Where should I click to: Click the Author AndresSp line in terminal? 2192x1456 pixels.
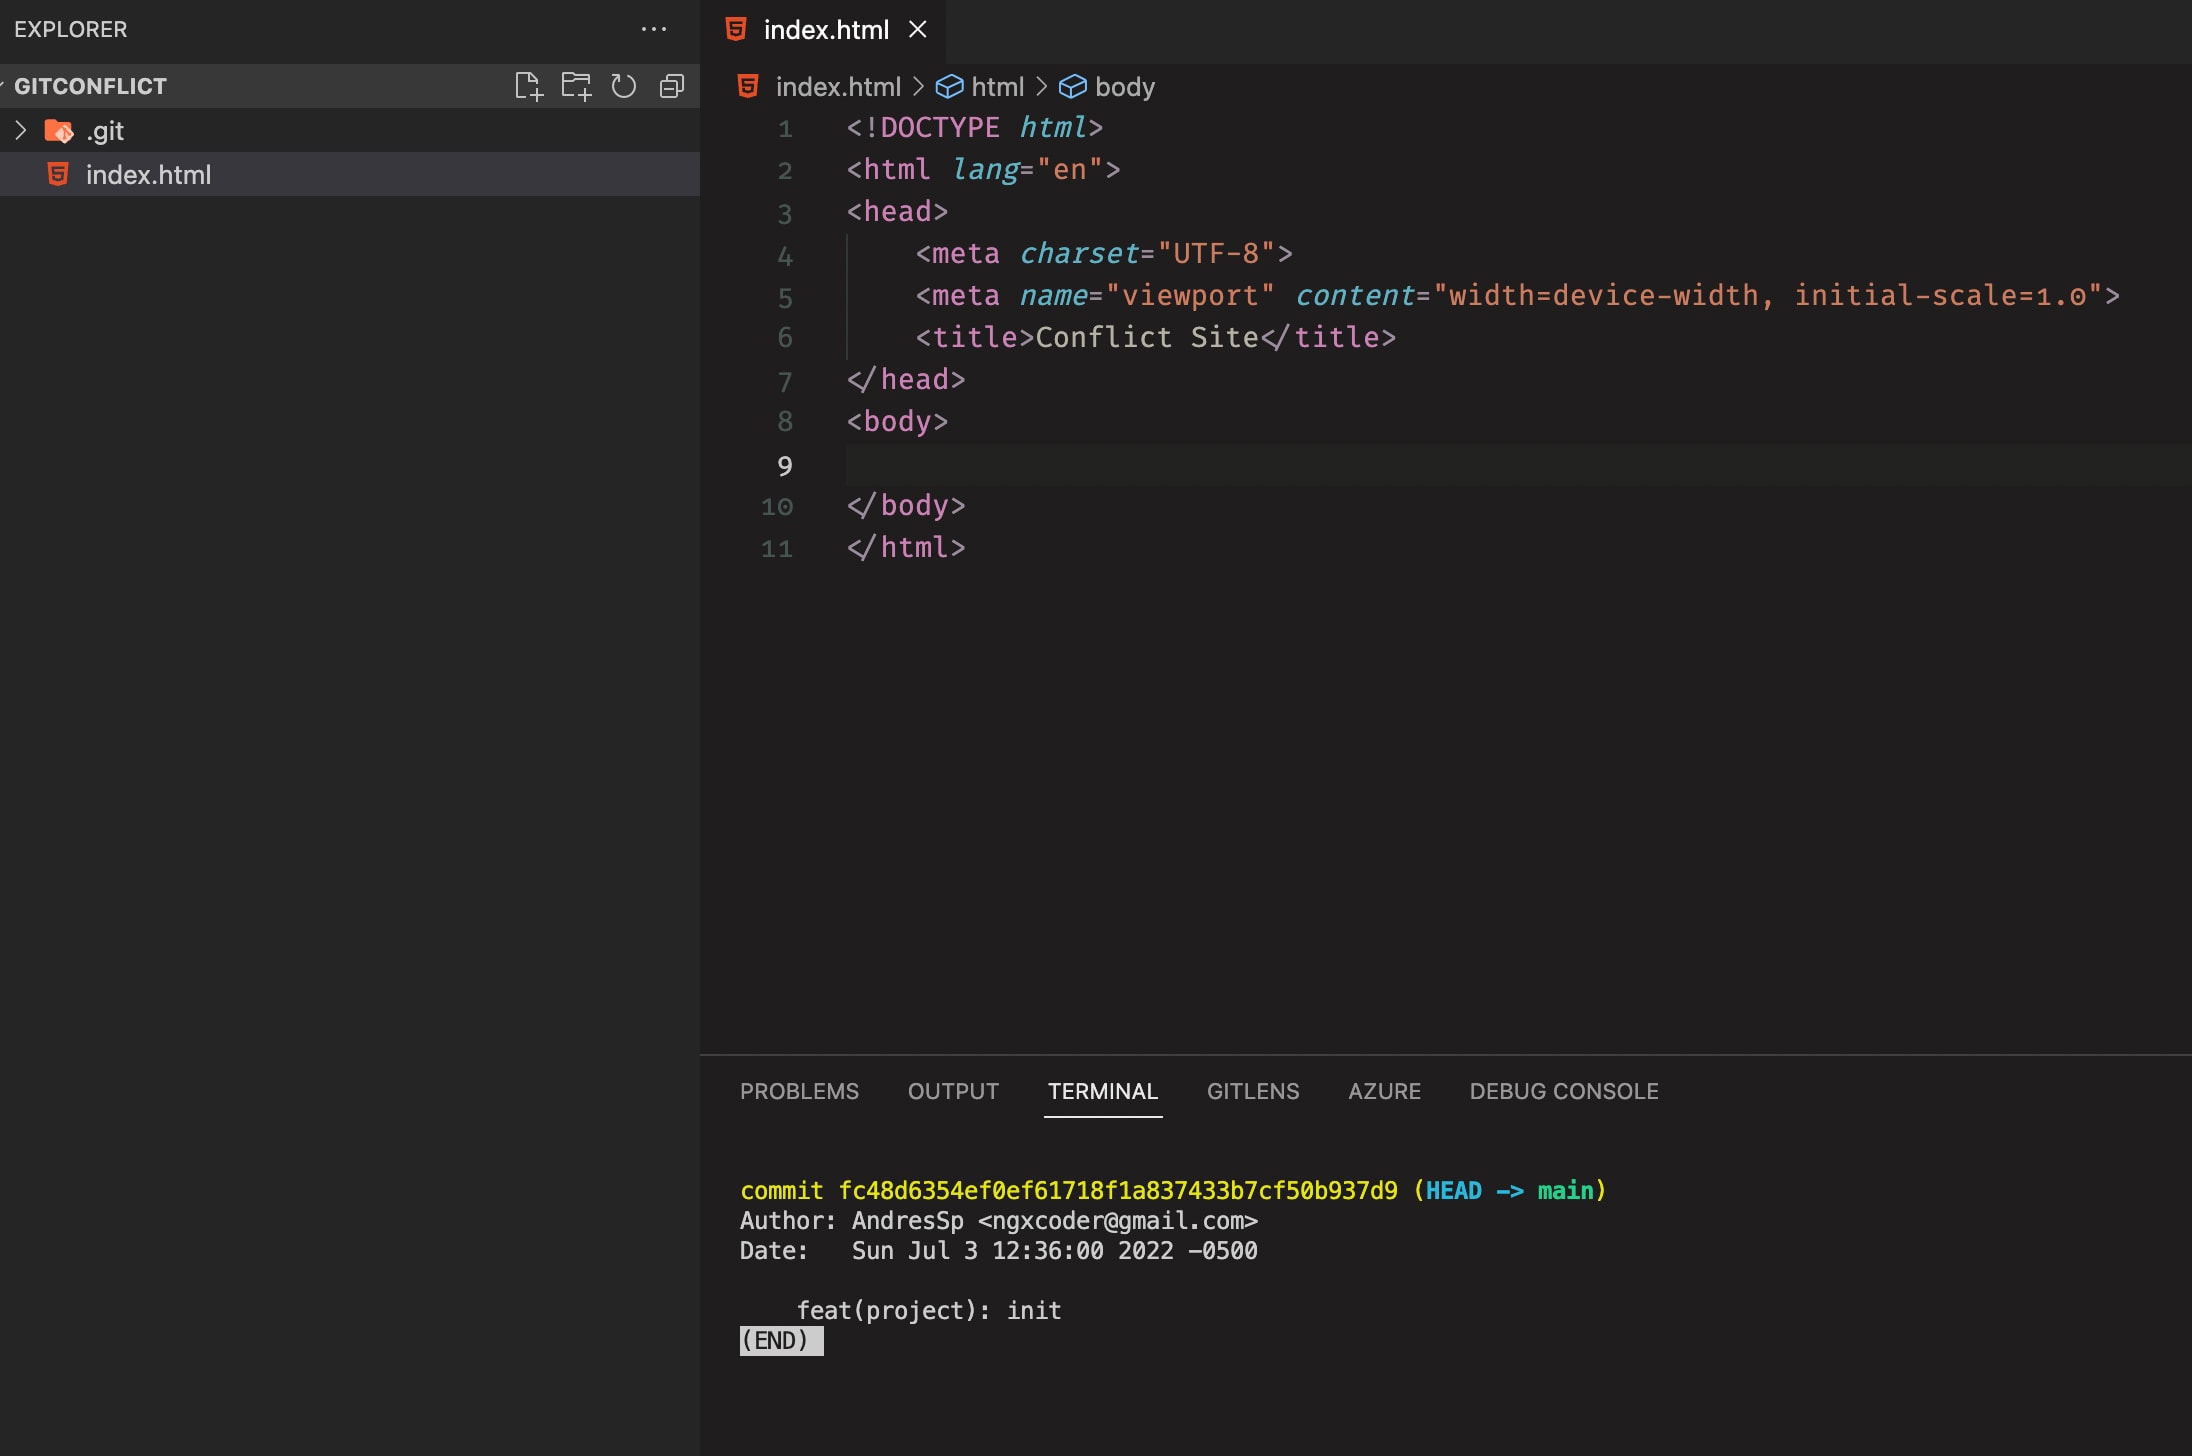[999, 1220]
